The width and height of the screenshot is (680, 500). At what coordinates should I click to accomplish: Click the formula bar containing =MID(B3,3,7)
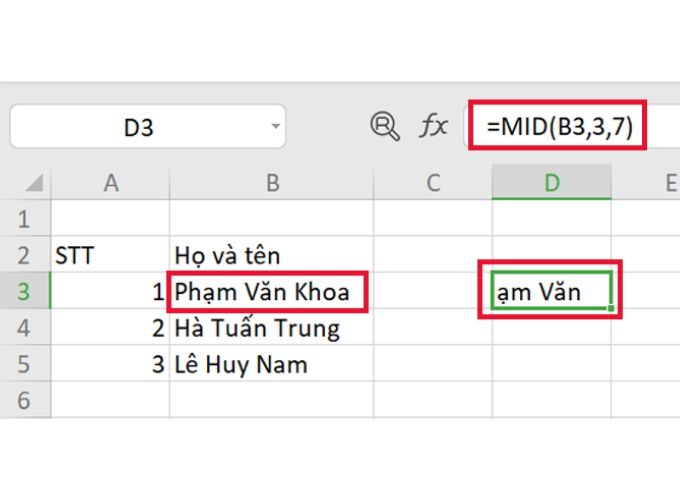[560, 127]
